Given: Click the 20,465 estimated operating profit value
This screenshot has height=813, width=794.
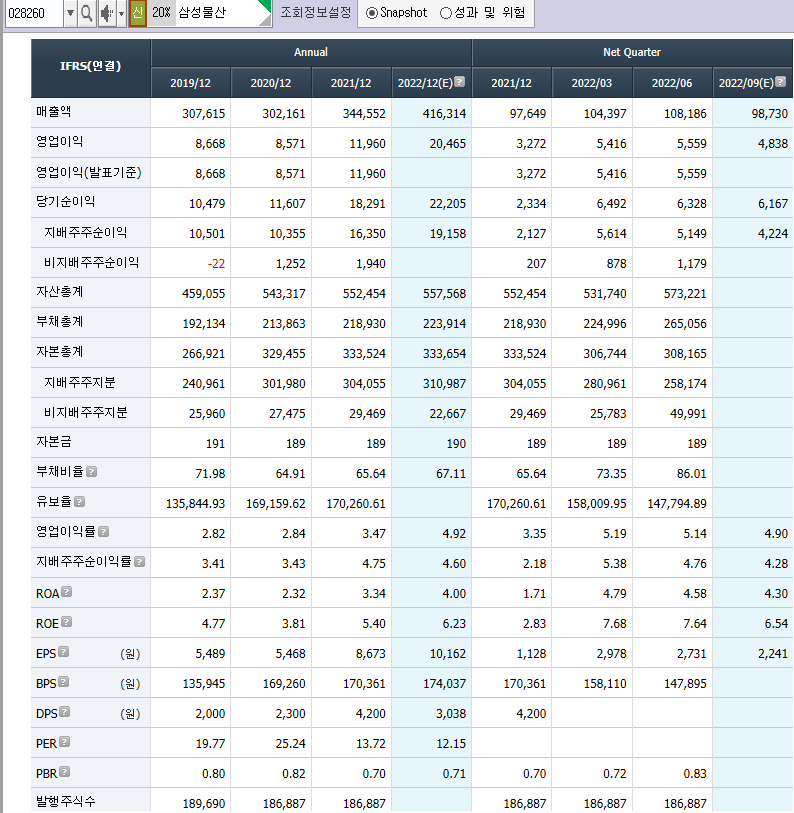Looking at the screenshot, I should point(448,144).
